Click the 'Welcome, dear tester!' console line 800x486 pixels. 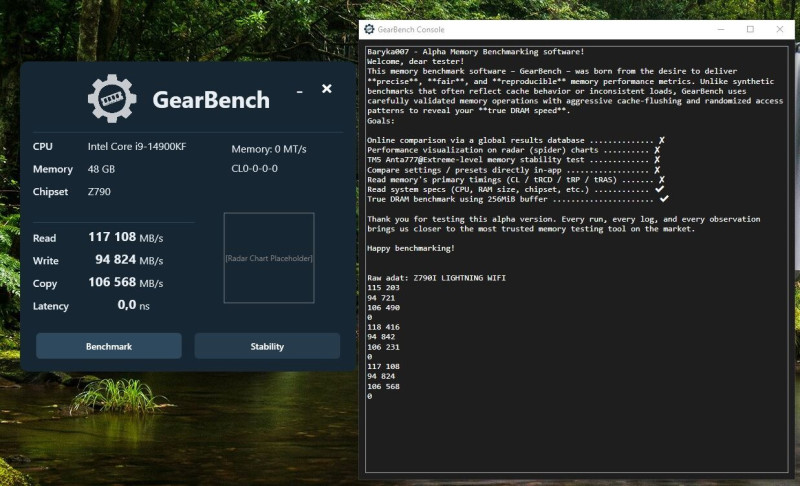415,61
